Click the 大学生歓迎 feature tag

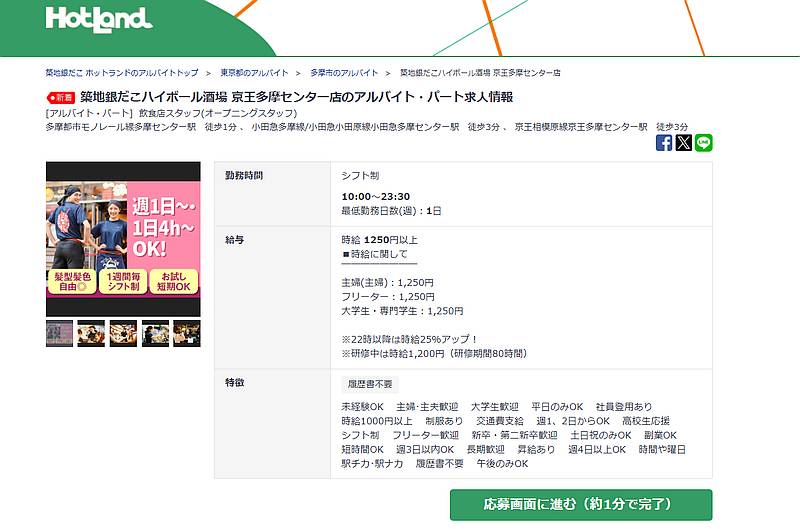click(x=494, y=407)
